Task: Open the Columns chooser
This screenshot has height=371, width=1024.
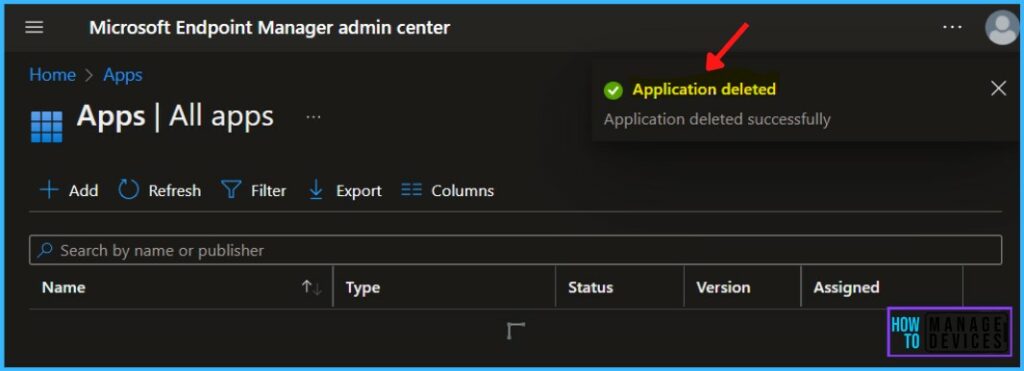Action: tap(447, 191)
